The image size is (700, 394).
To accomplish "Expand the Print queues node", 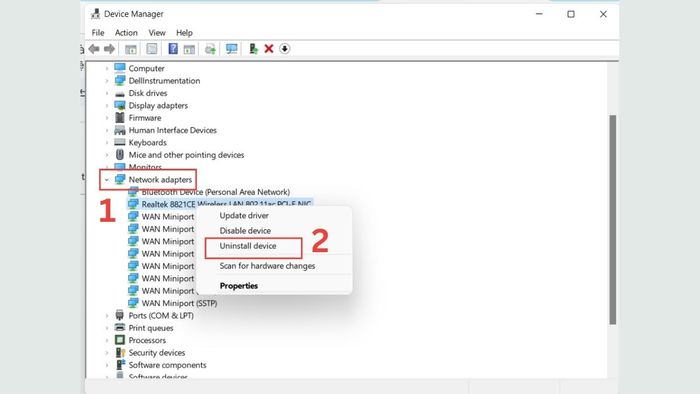I will pos(107,328).
